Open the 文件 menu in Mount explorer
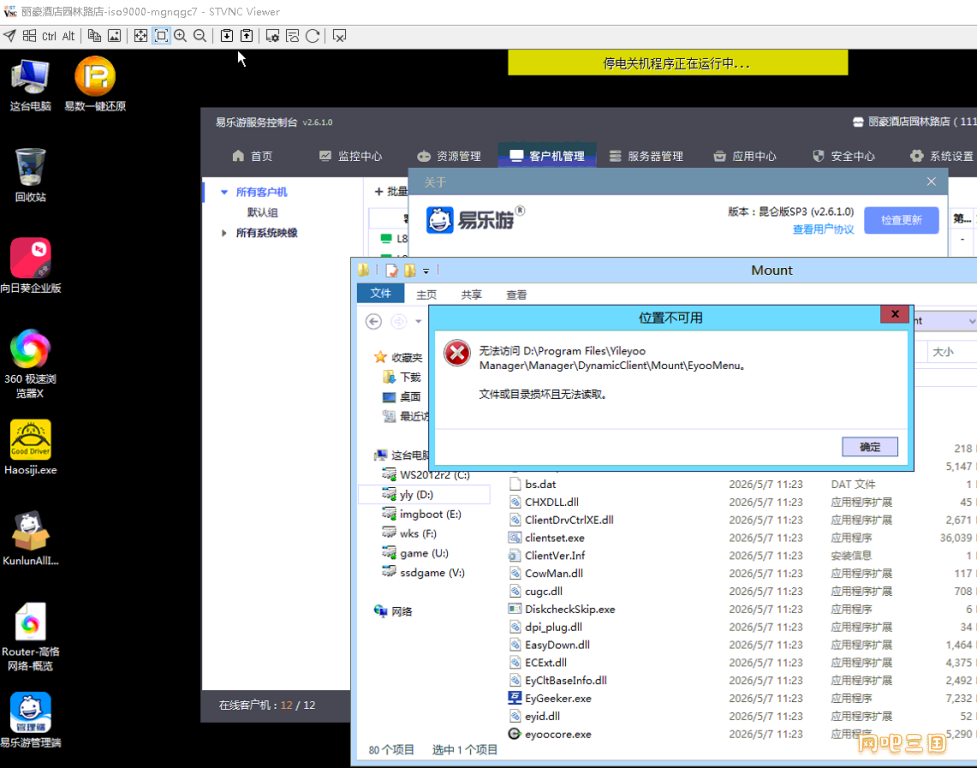The height and width of the screenshot is (768, 977). [380, 293]
